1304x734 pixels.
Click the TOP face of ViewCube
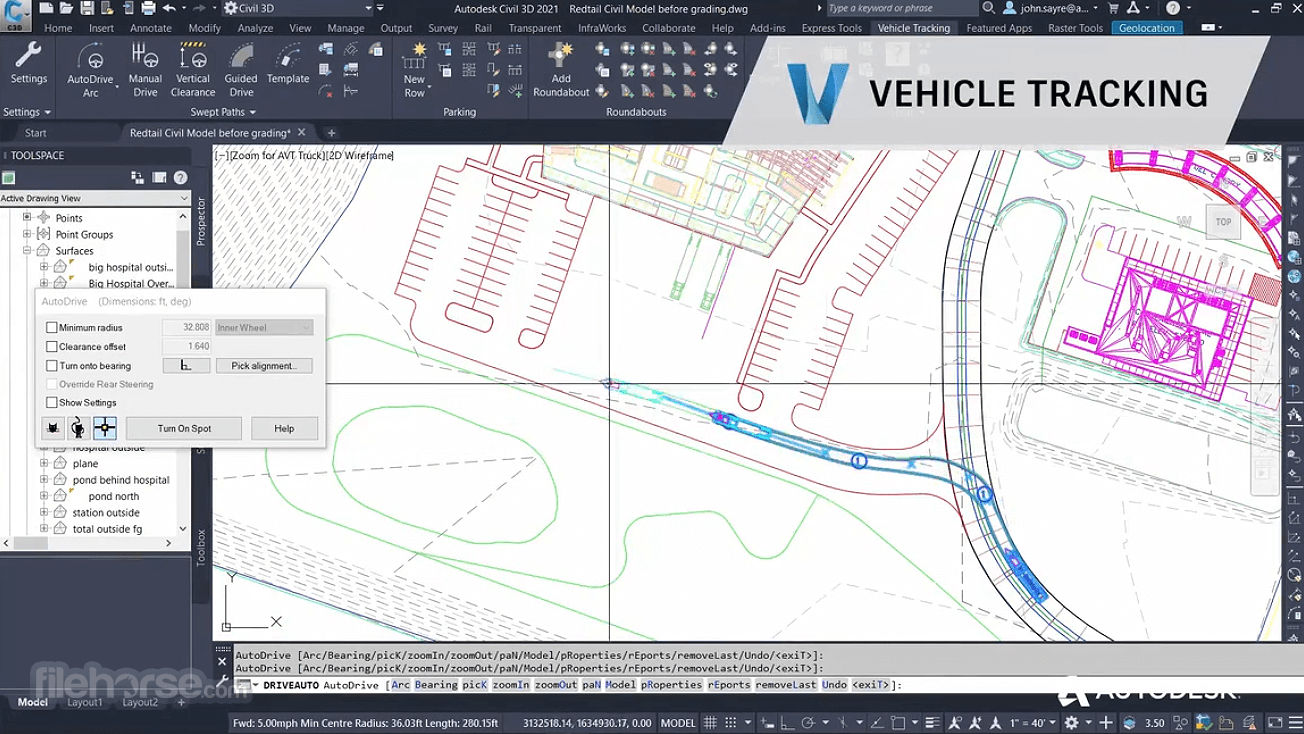[1223, 222]
